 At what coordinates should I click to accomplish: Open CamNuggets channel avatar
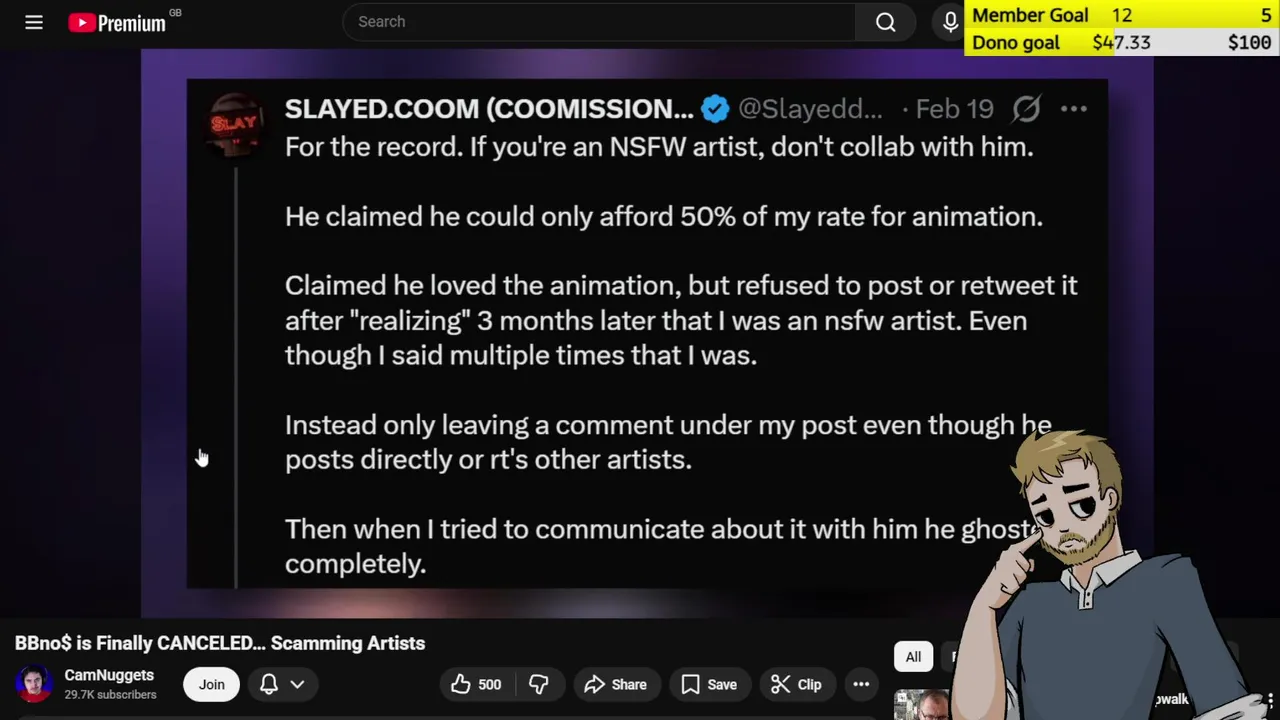pos(33,684)
